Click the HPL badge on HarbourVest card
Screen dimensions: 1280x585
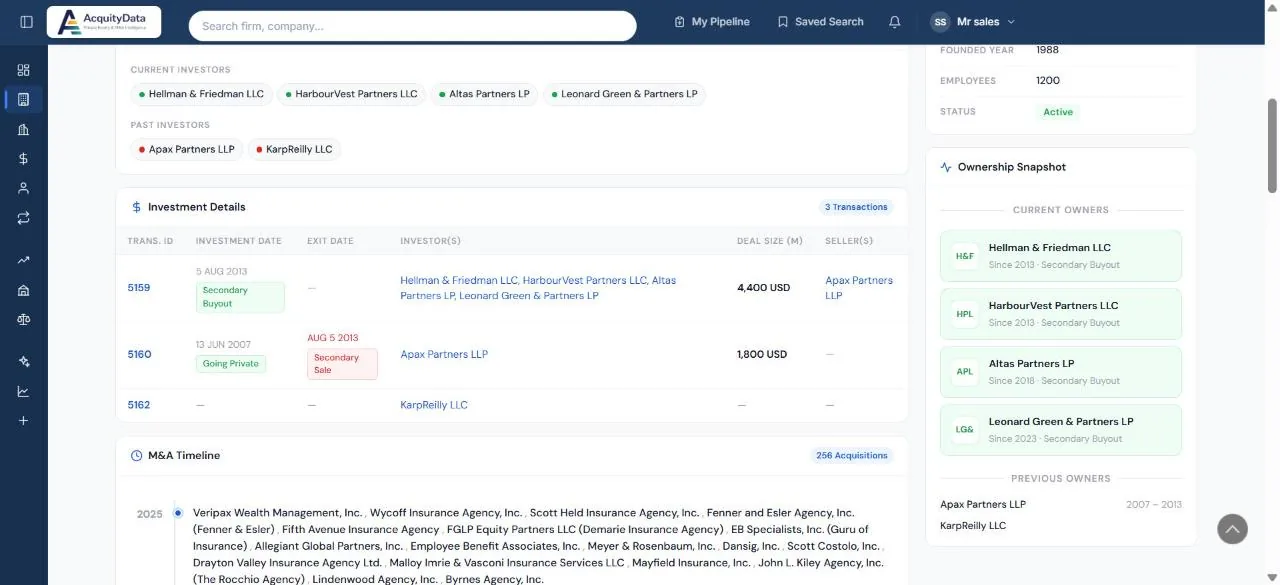pyautogui.click(x=964, y=314)
